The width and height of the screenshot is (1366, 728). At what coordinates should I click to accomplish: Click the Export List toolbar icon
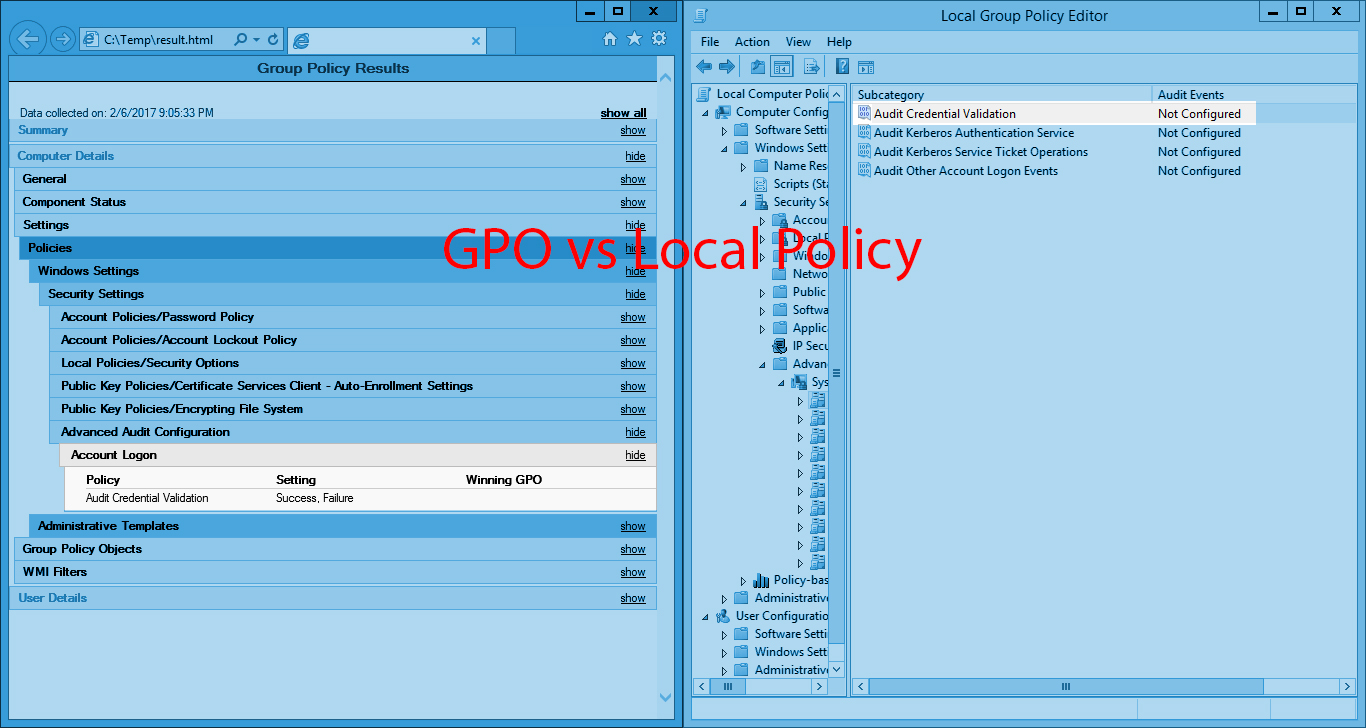pyautogui.click(x=809, y=66)
